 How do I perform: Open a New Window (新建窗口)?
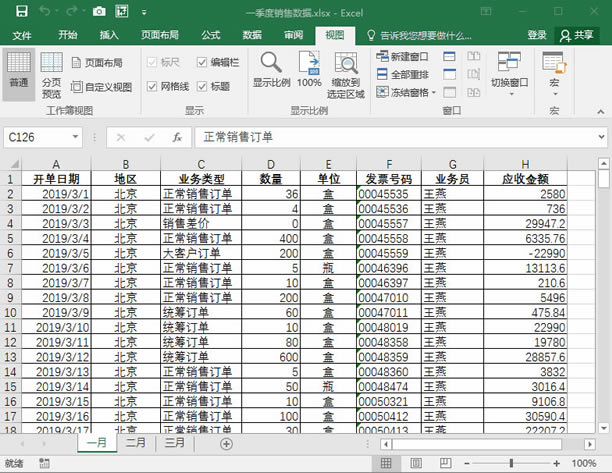(402, 56)
